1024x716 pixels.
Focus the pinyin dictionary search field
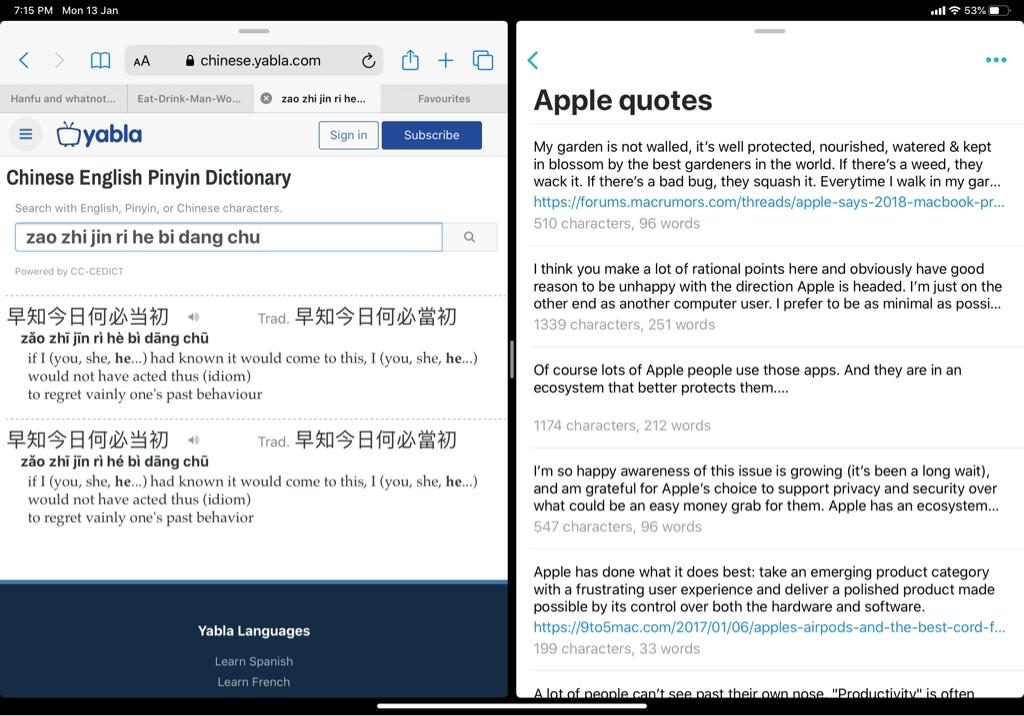coord(229,237)
